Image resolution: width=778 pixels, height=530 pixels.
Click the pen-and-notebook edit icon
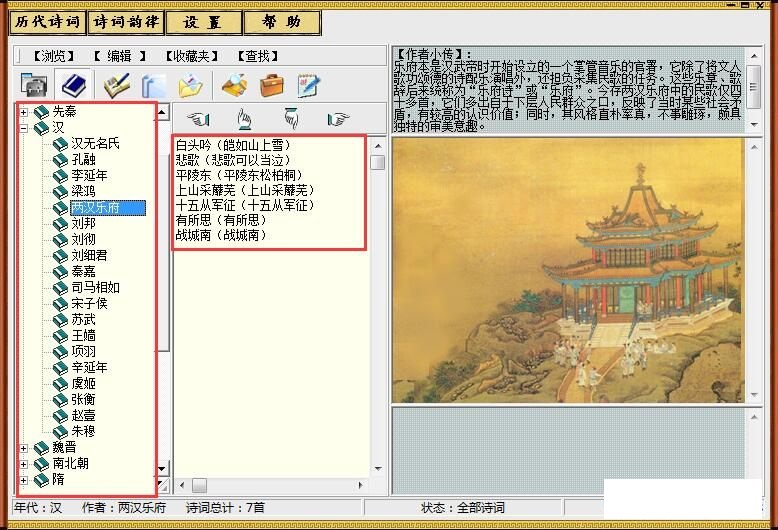tap(117, 85)
